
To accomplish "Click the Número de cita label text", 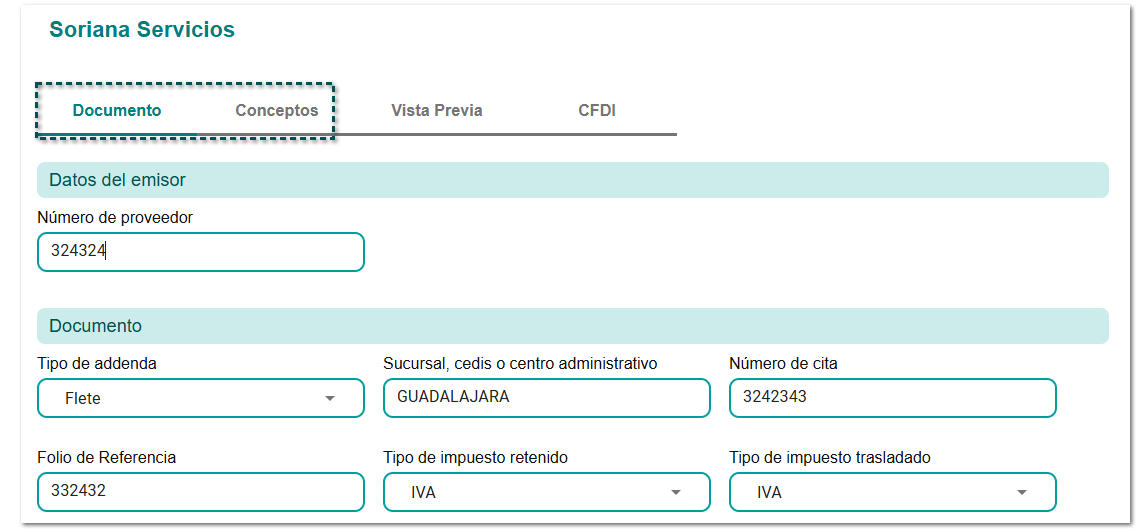I will click(783, 364).
